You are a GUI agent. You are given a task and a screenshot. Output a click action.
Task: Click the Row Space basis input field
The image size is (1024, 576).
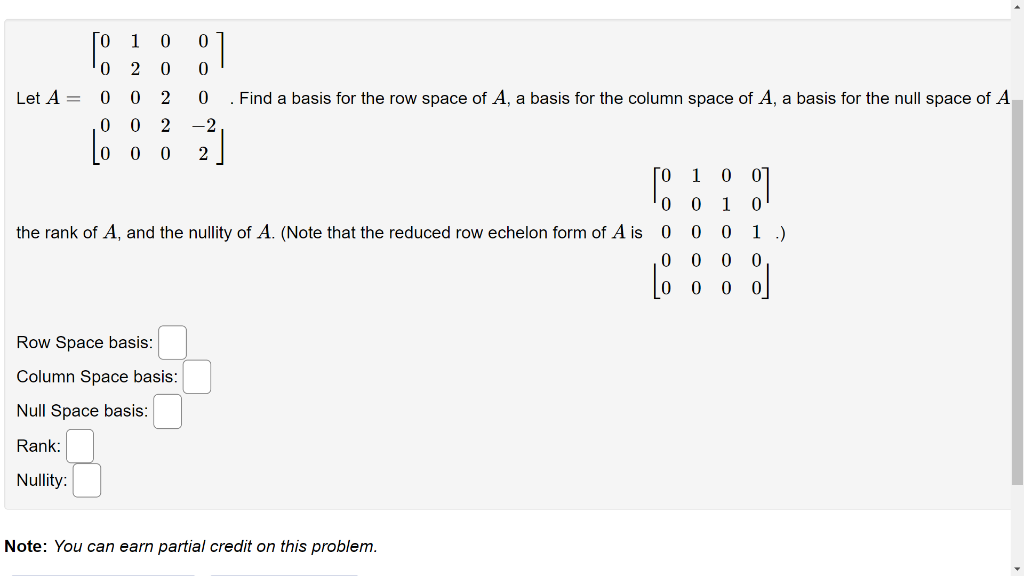pyautogui.click(x=171, y=342)
